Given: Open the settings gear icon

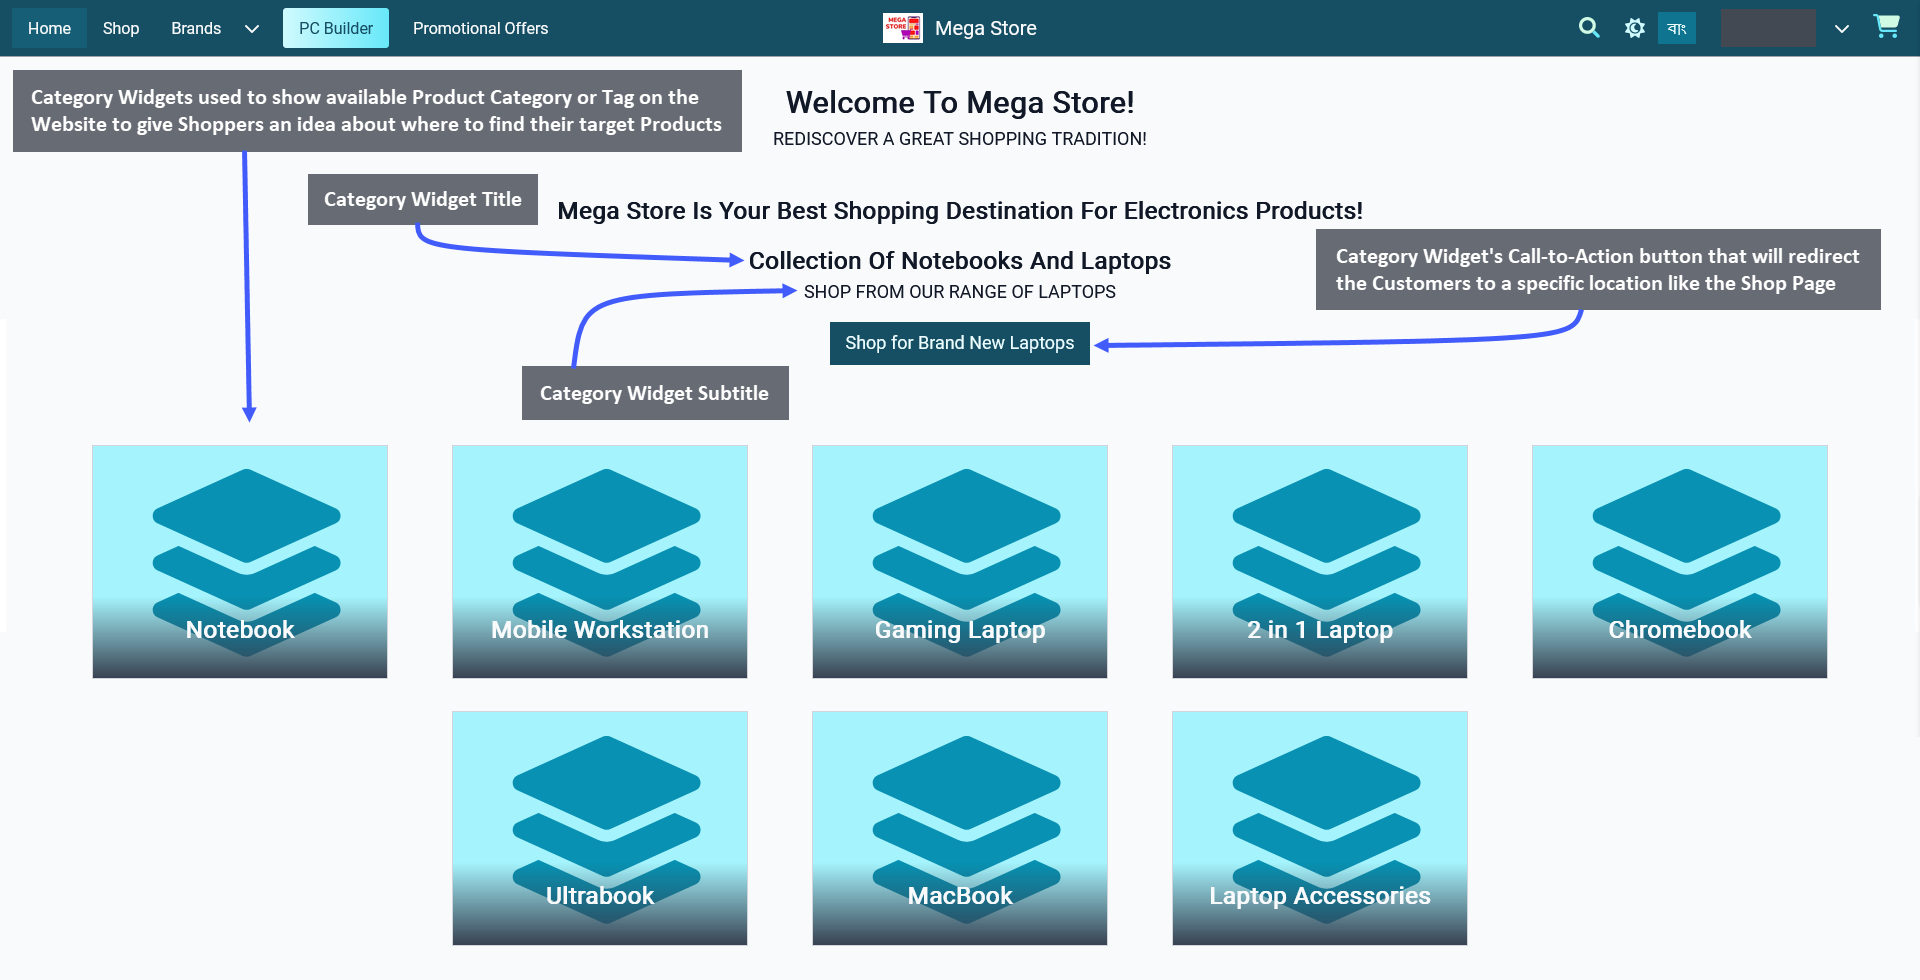Looking at the screenshot, I should coord(1635,28).
